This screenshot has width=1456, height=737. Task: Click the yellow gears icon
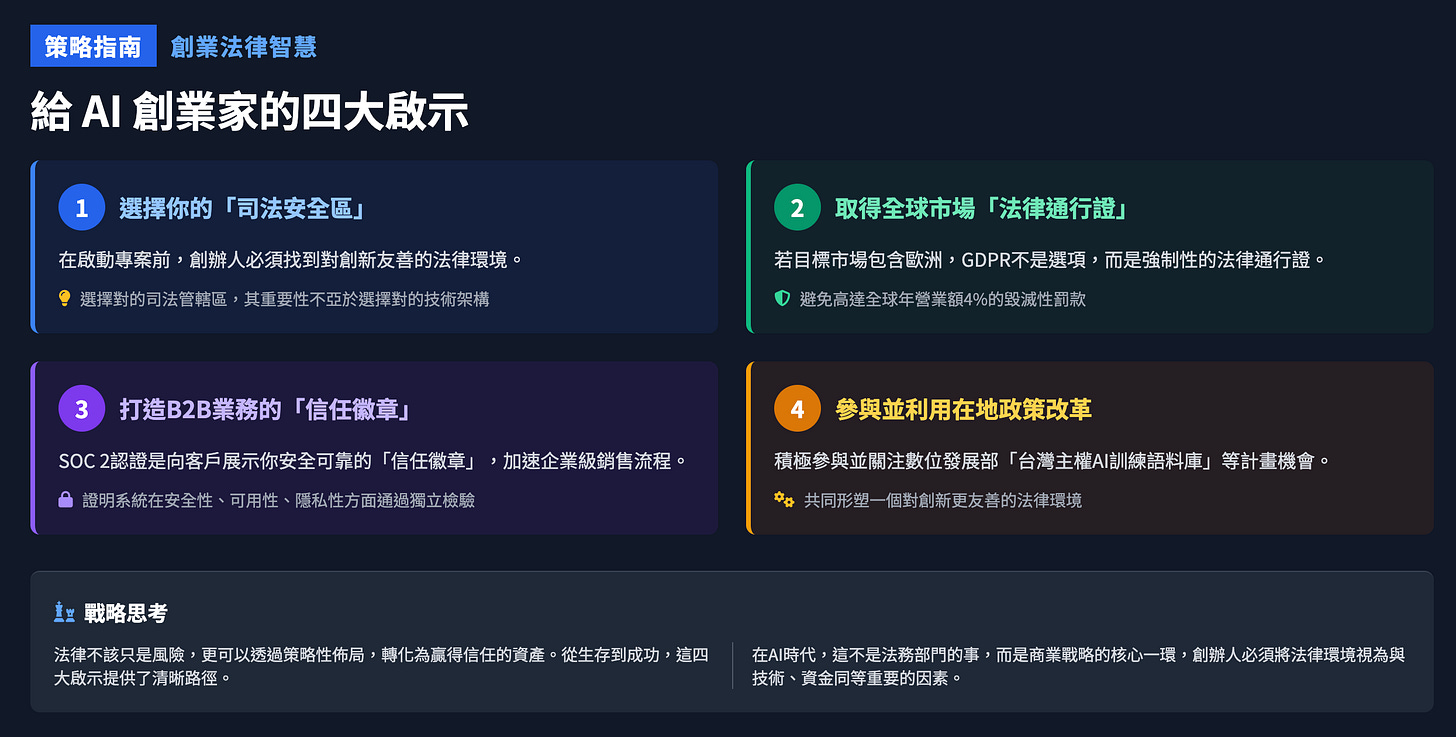coord(785,499)
